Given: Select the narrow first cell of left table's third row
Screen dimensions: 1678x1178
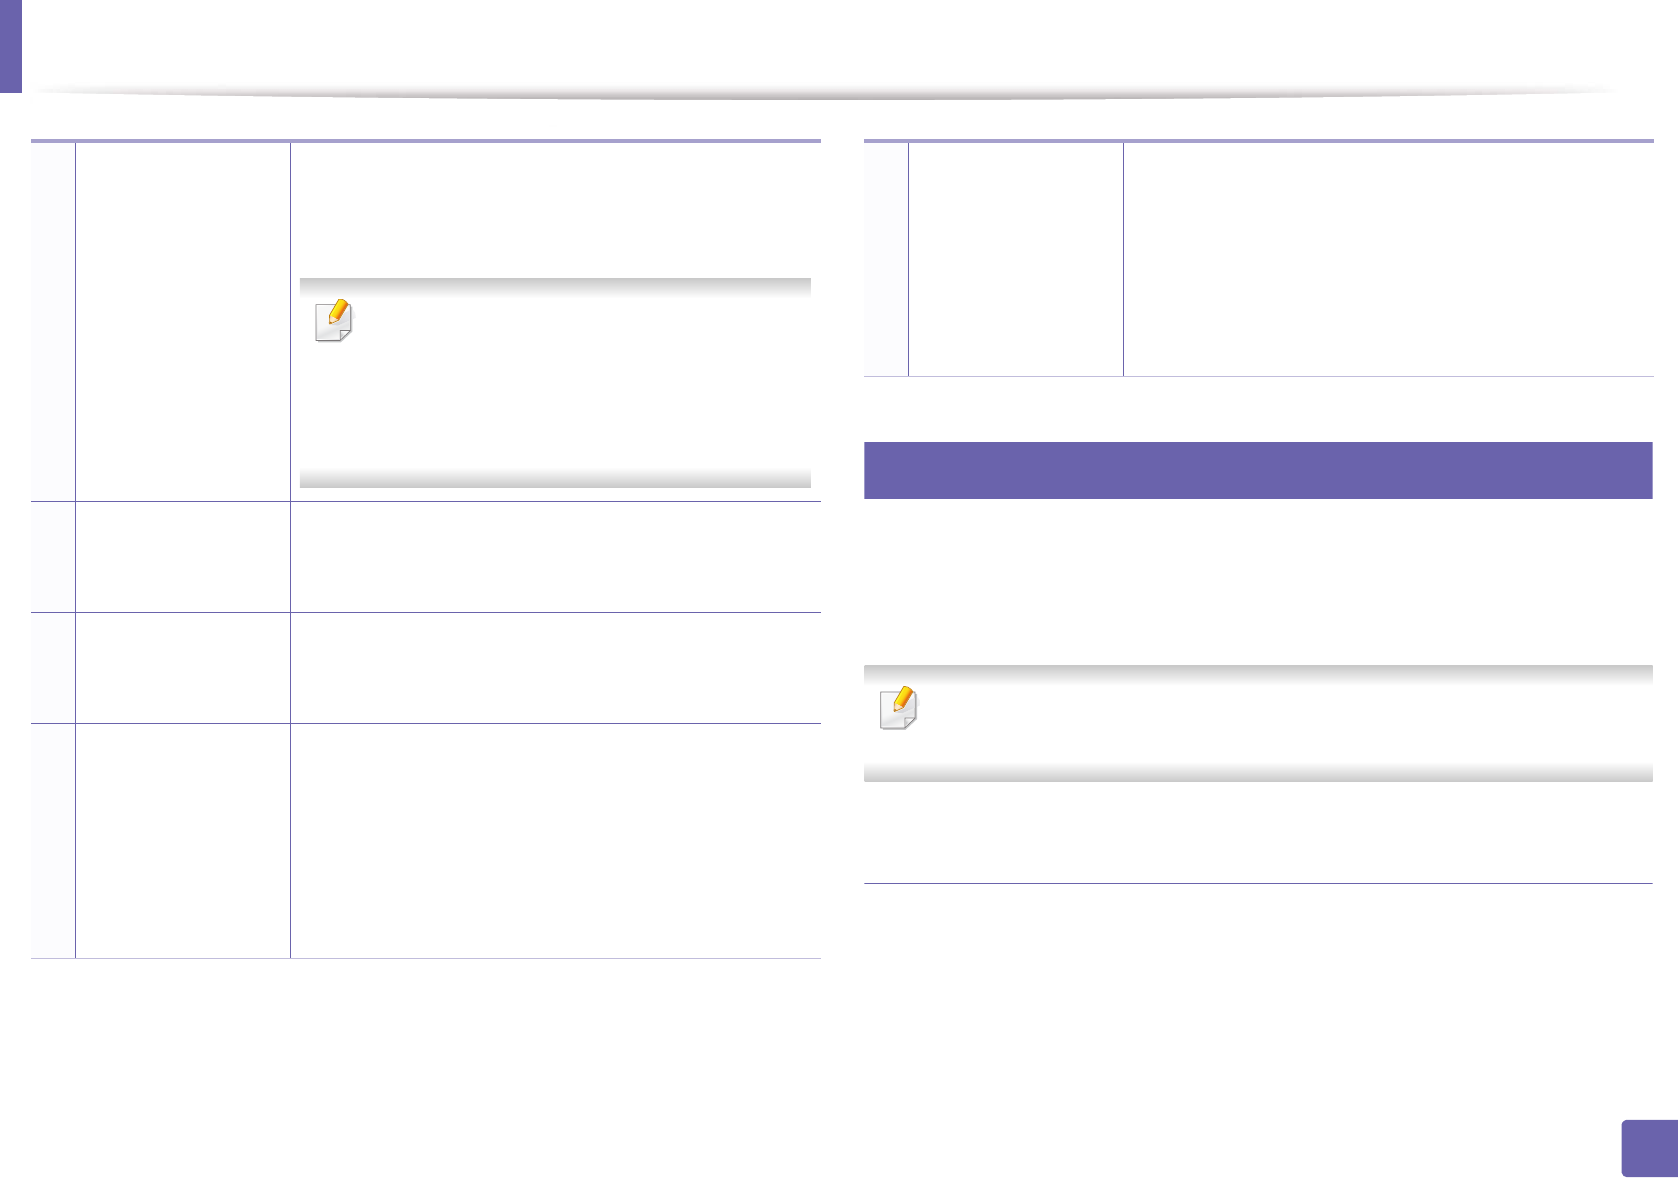Looking at the screenshot, I should 53,667.
